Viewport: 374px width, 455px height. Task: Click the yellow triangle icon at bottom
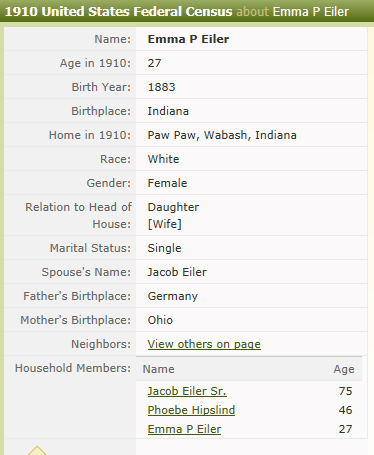[x=37, y=450]
